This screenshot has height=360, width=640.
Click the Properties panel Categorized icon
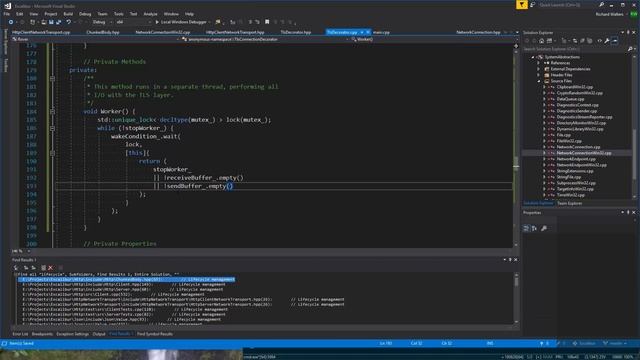click(x=526, y=229)
